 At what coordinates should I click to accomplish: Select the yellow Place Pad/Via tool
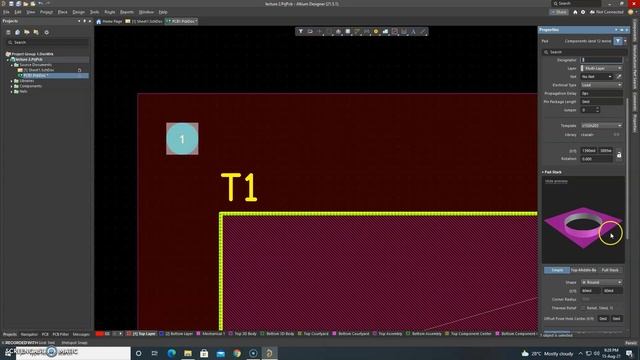click(x=376, y=31)
